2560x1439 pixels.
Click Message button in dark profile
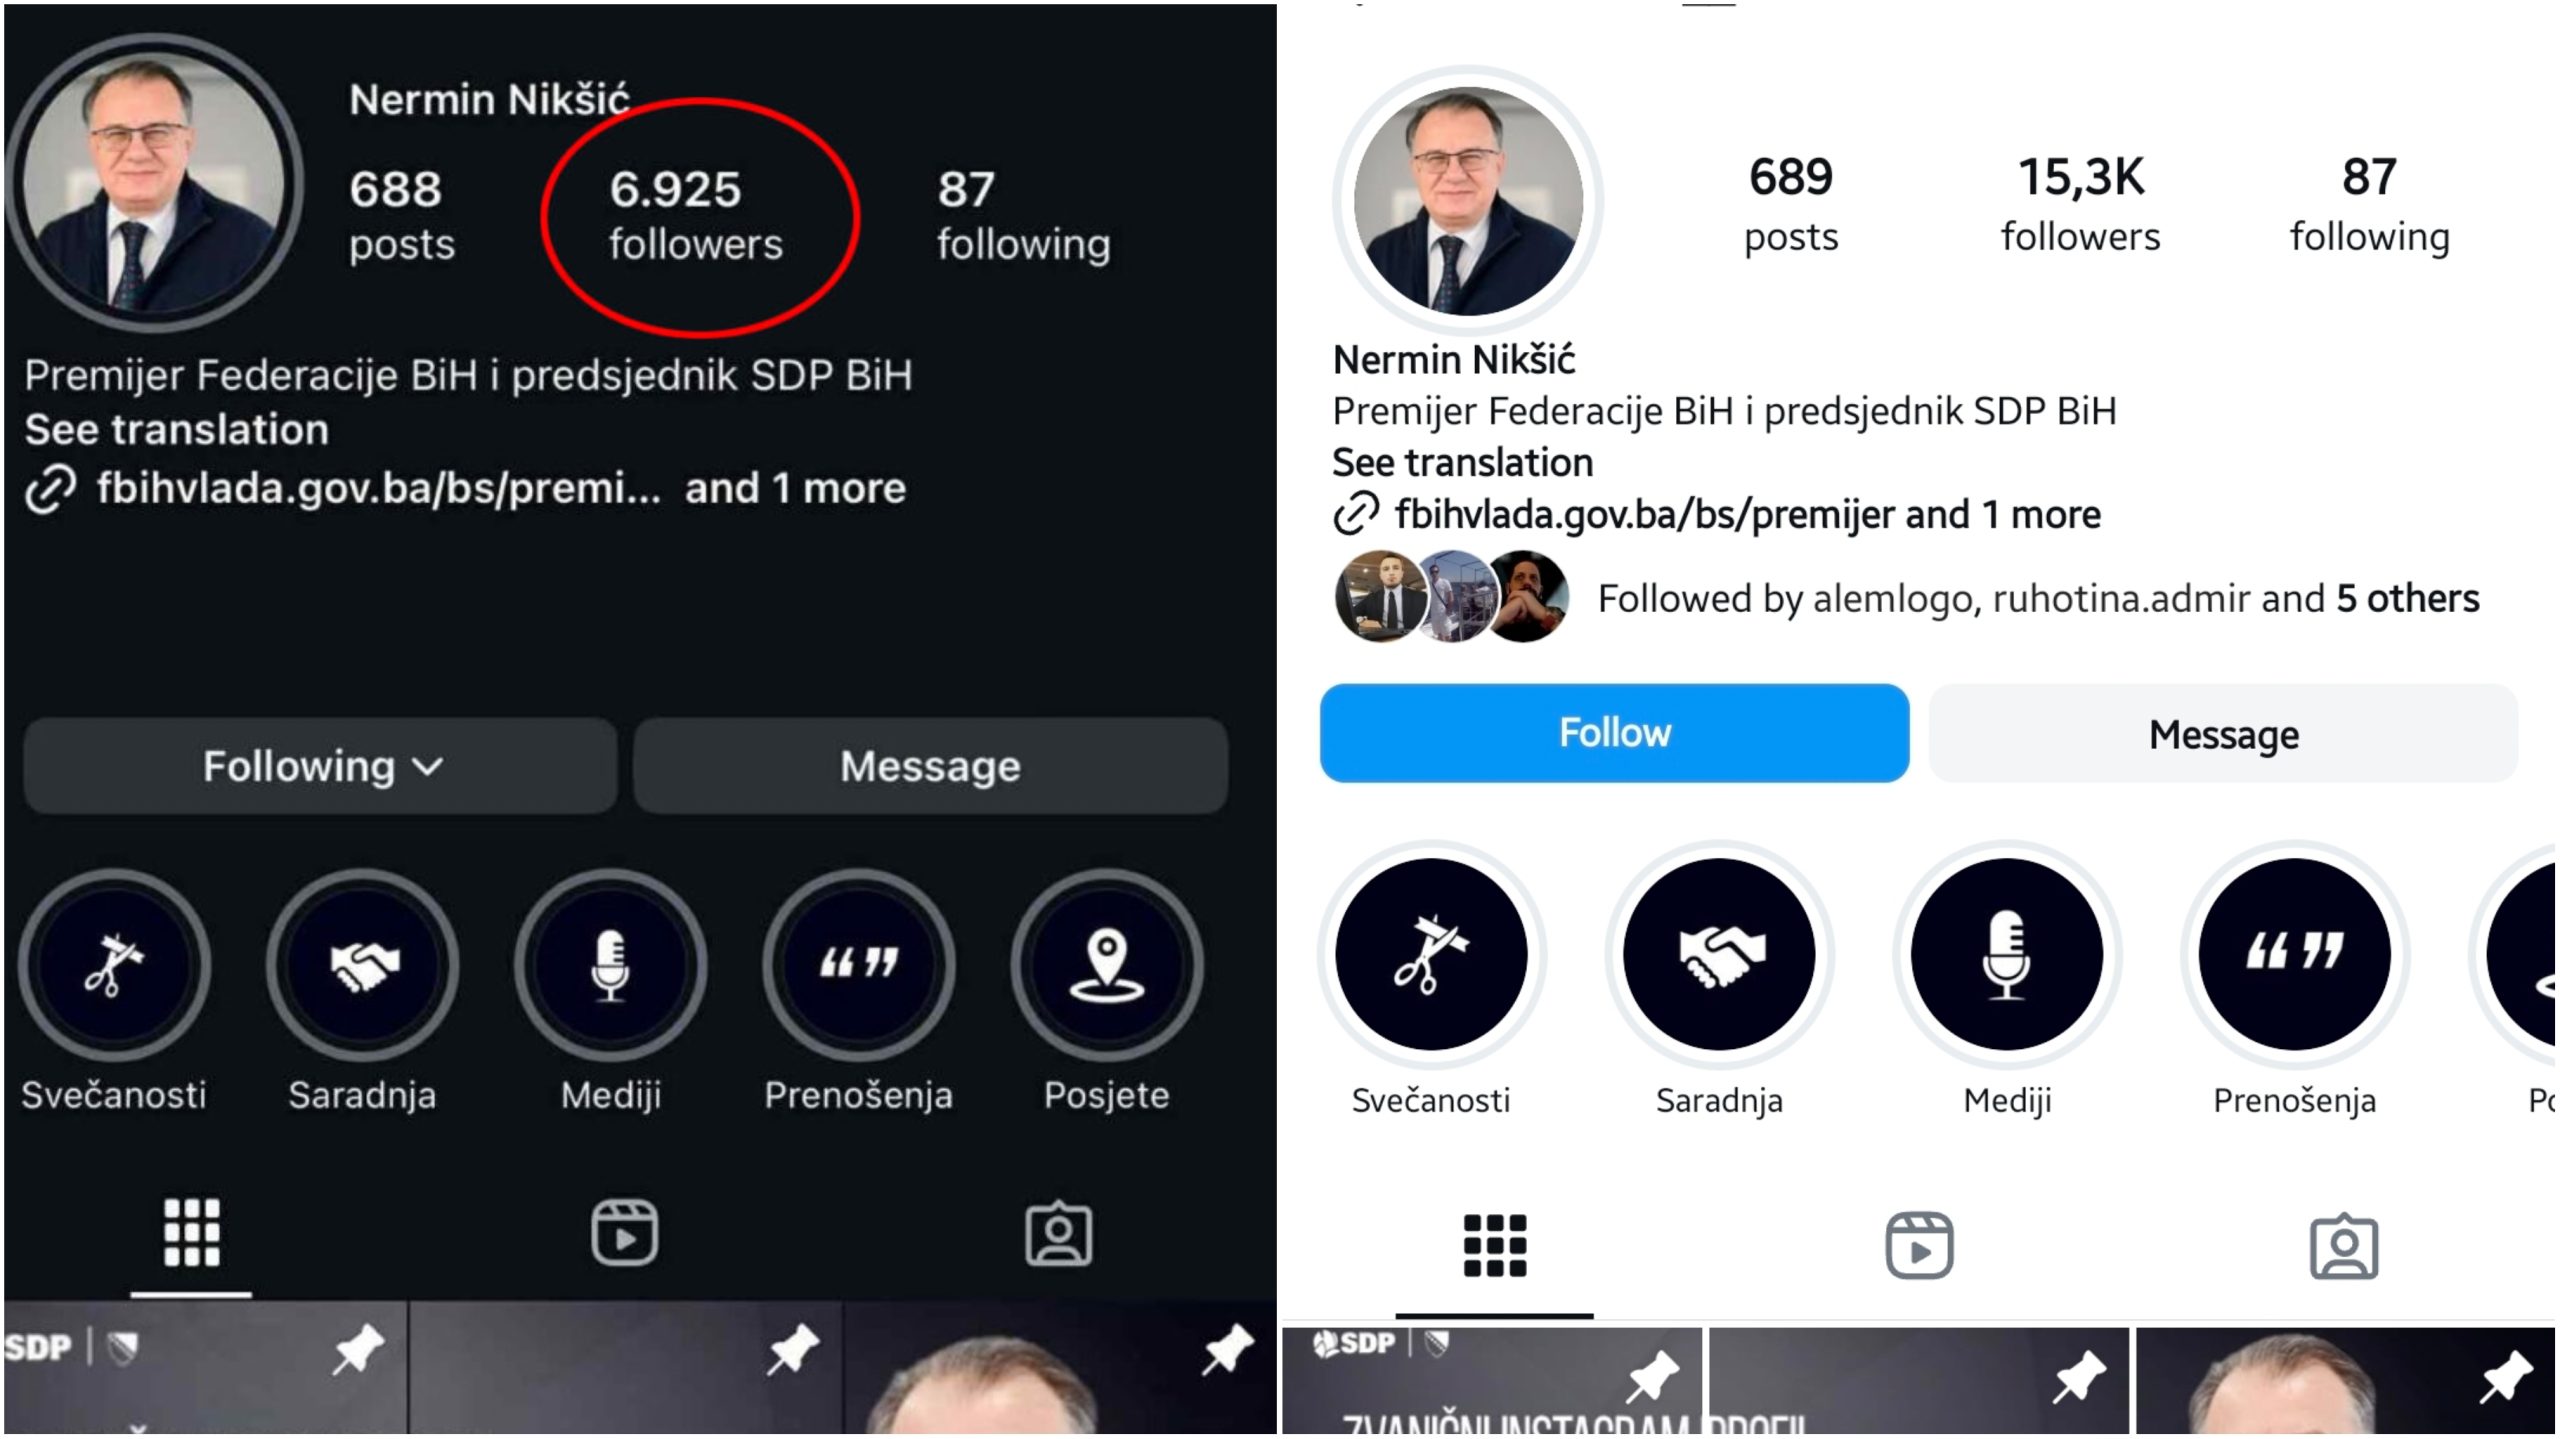pos(930,766)
